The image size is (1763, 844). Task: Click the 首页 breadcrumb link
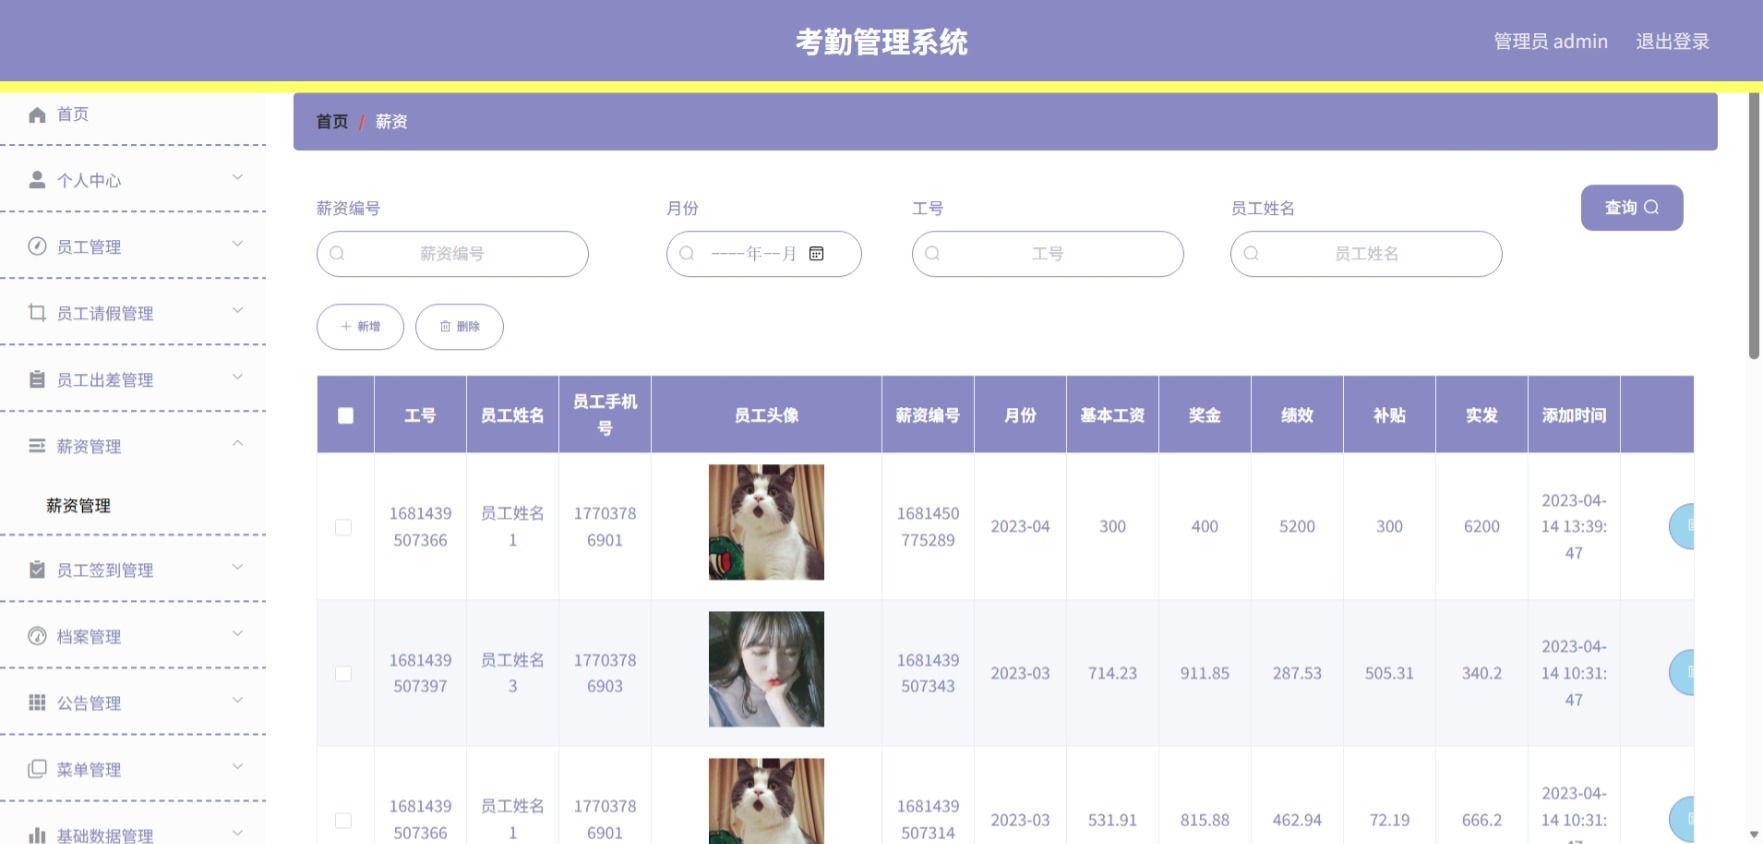click(x=332, y=121)
